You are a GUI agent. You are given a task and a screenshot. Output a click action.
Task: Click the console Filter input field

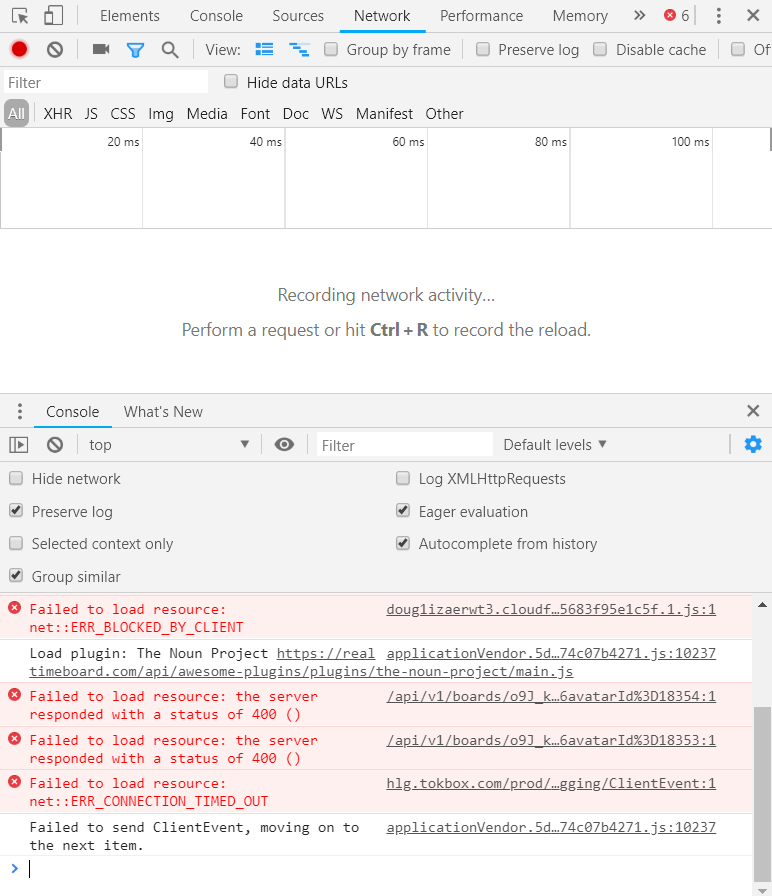405,445
